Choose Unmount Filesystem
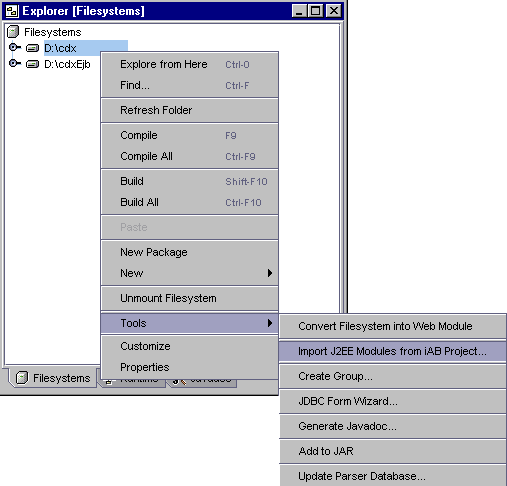This screenshot has height=486, width=507. 190,298
